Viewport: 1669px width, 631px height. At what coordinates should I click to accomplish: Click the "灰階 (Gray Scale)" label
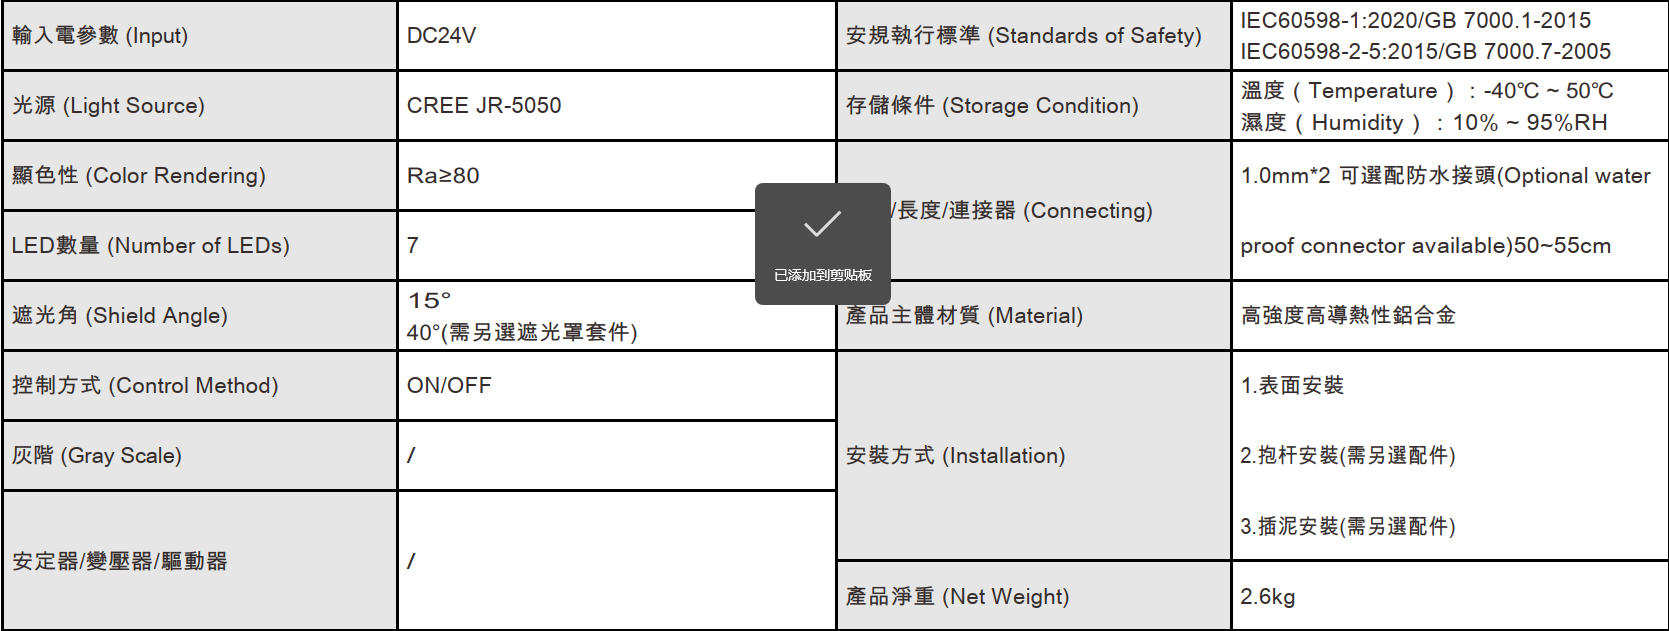97,456
